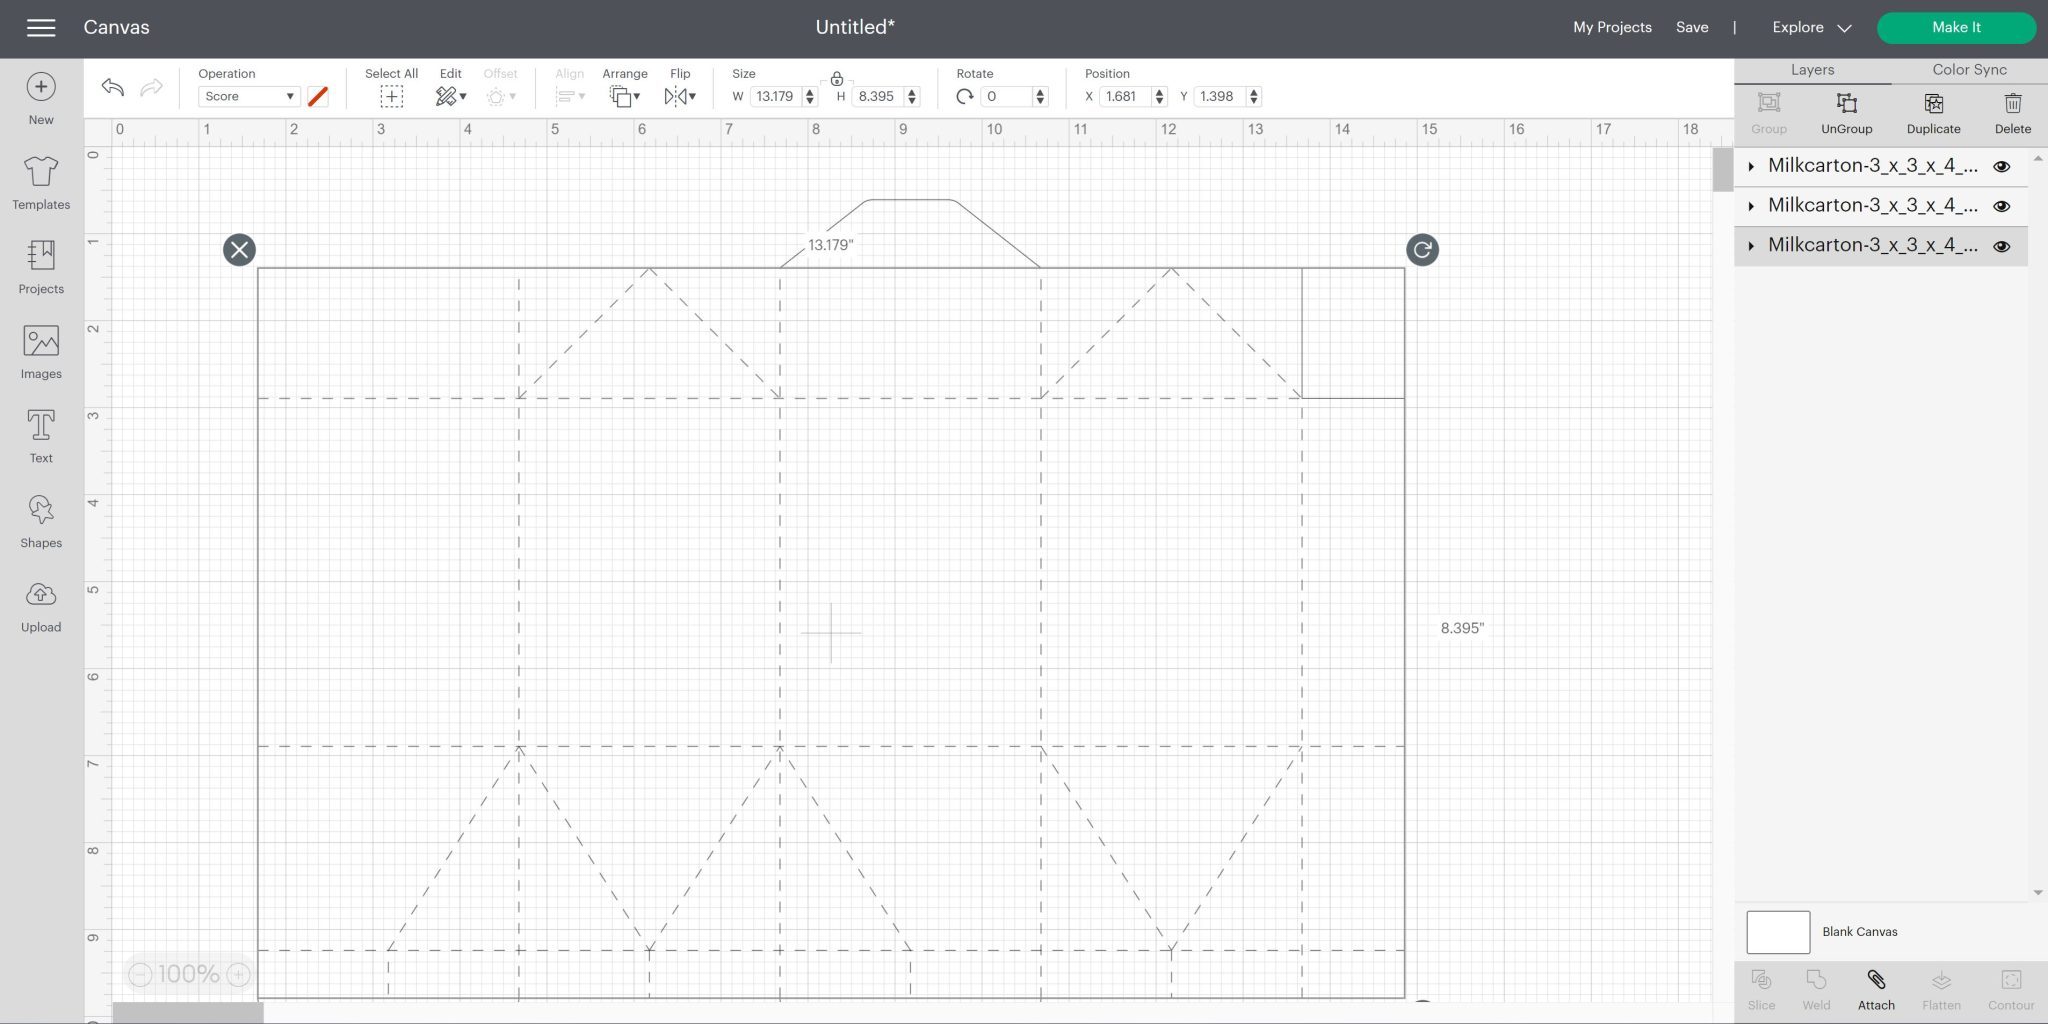Click the canvas horizontal scrollbar thumb
Viewport: 2048px width, 1024px height.
click(x=188, y=1013)
